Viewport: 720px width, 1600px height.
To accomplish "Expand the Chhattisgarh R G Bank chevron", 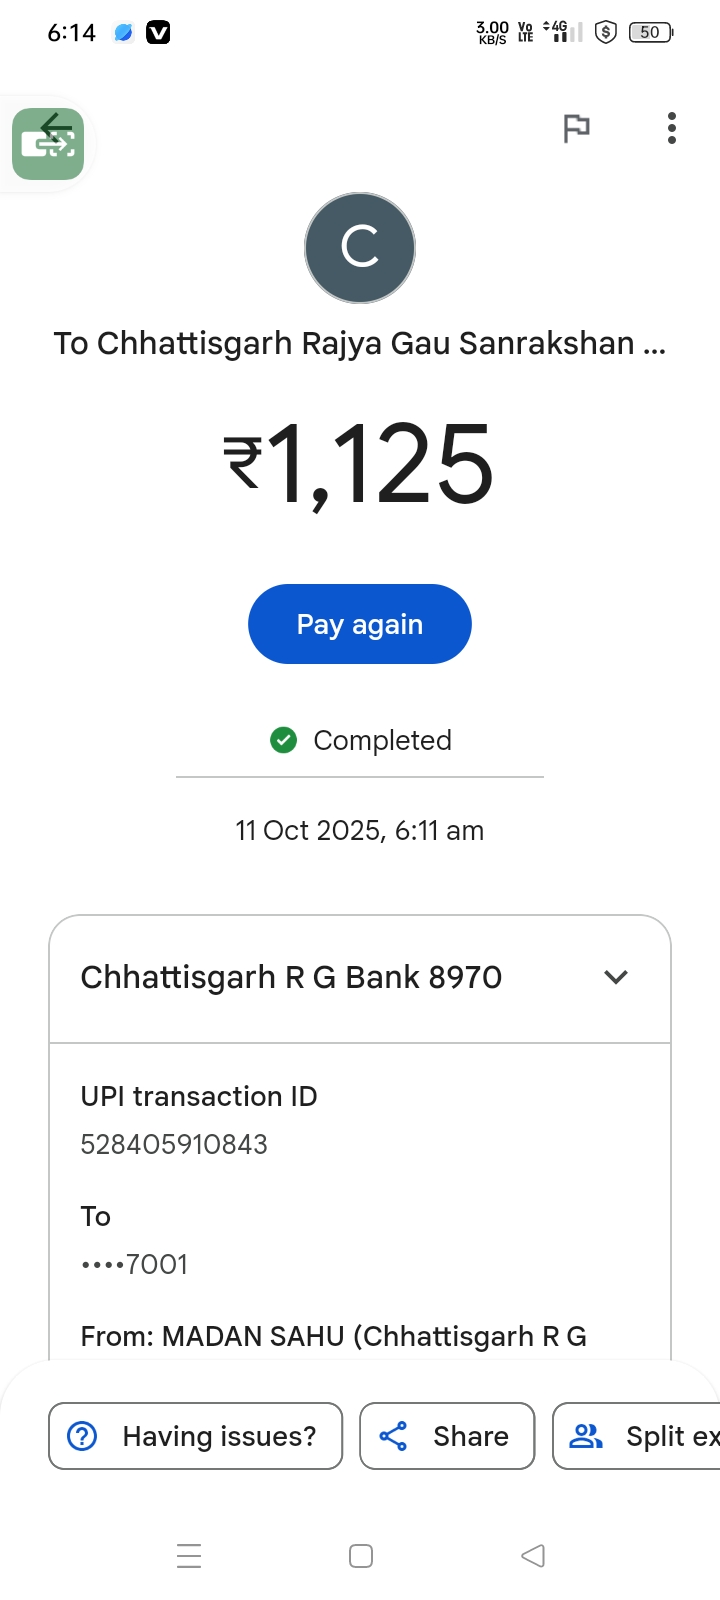I will click(616, 977).
